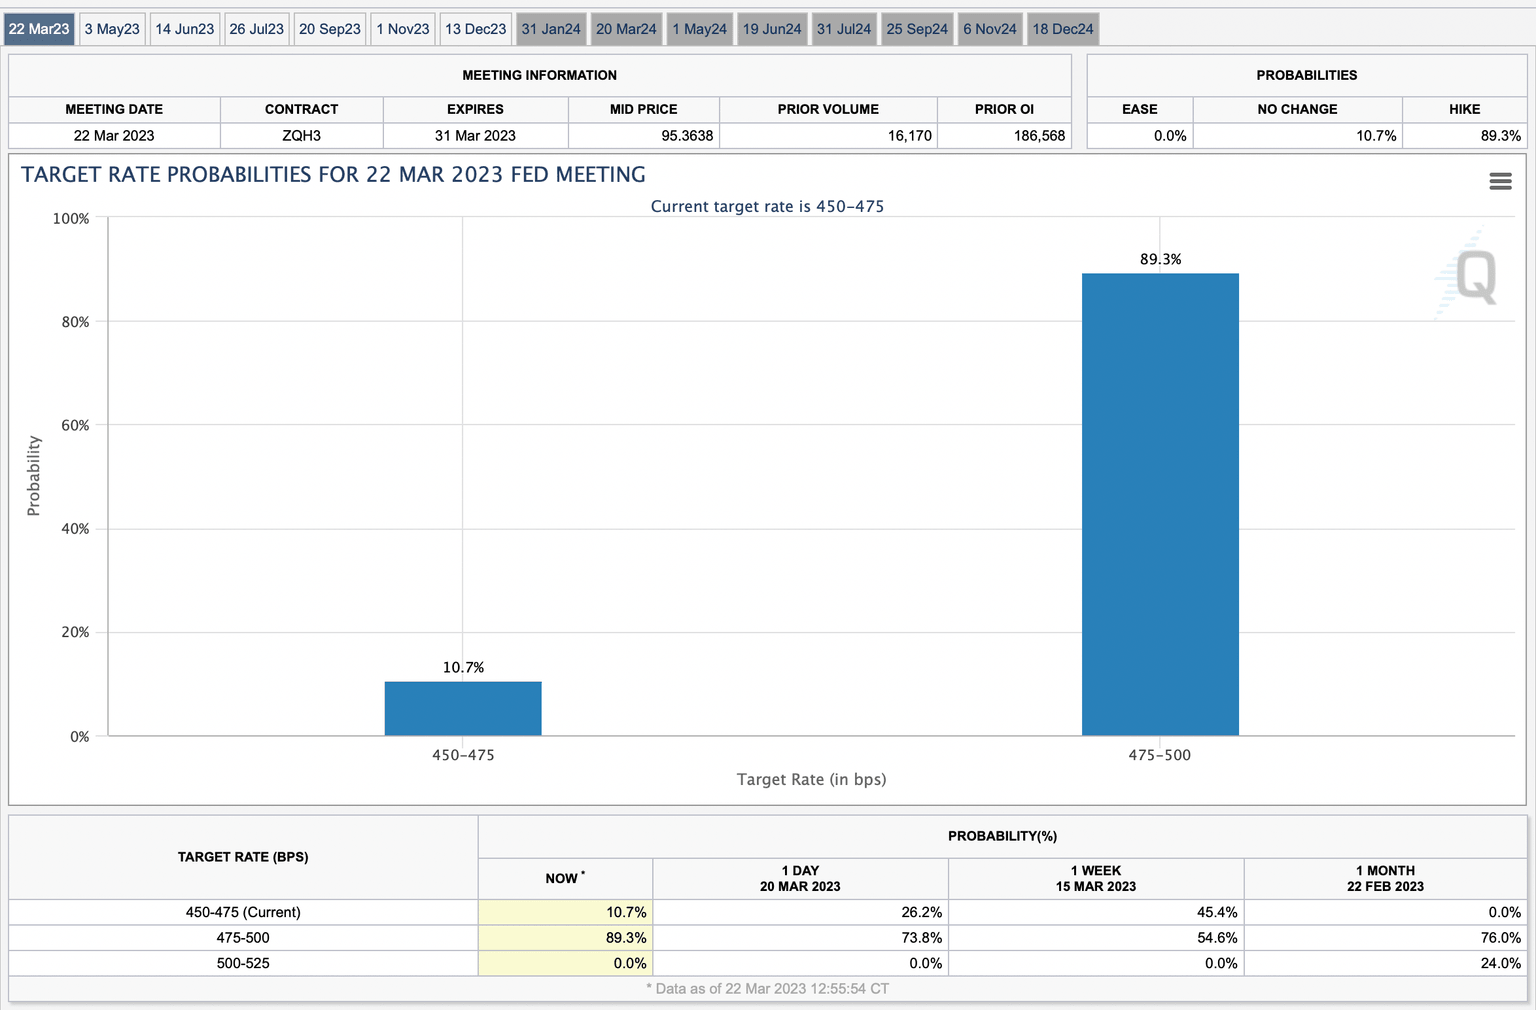This screenshot has height=1010, width=1536.
Task: Select the 25 Sep24 meeting tab
Action: 916,28
